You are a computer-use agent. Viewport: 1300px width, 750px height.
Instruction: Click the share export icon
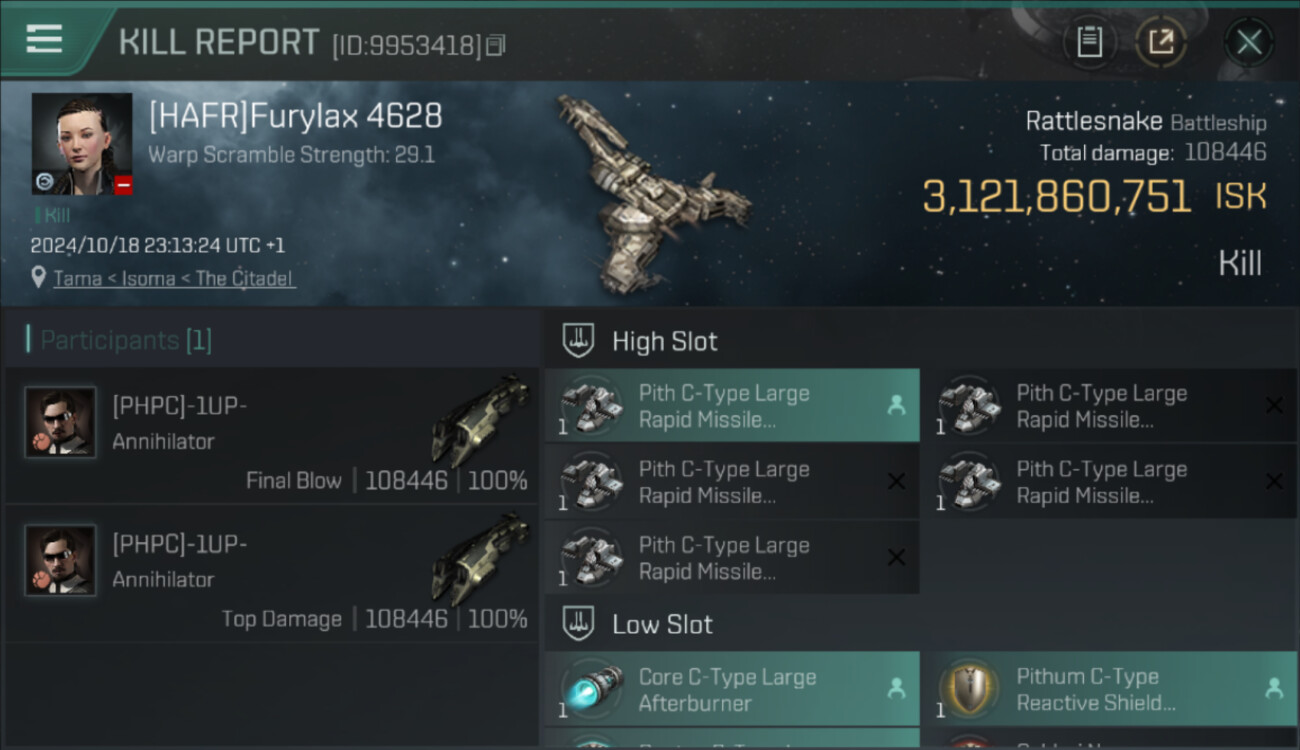click(x=1161, y=42)
